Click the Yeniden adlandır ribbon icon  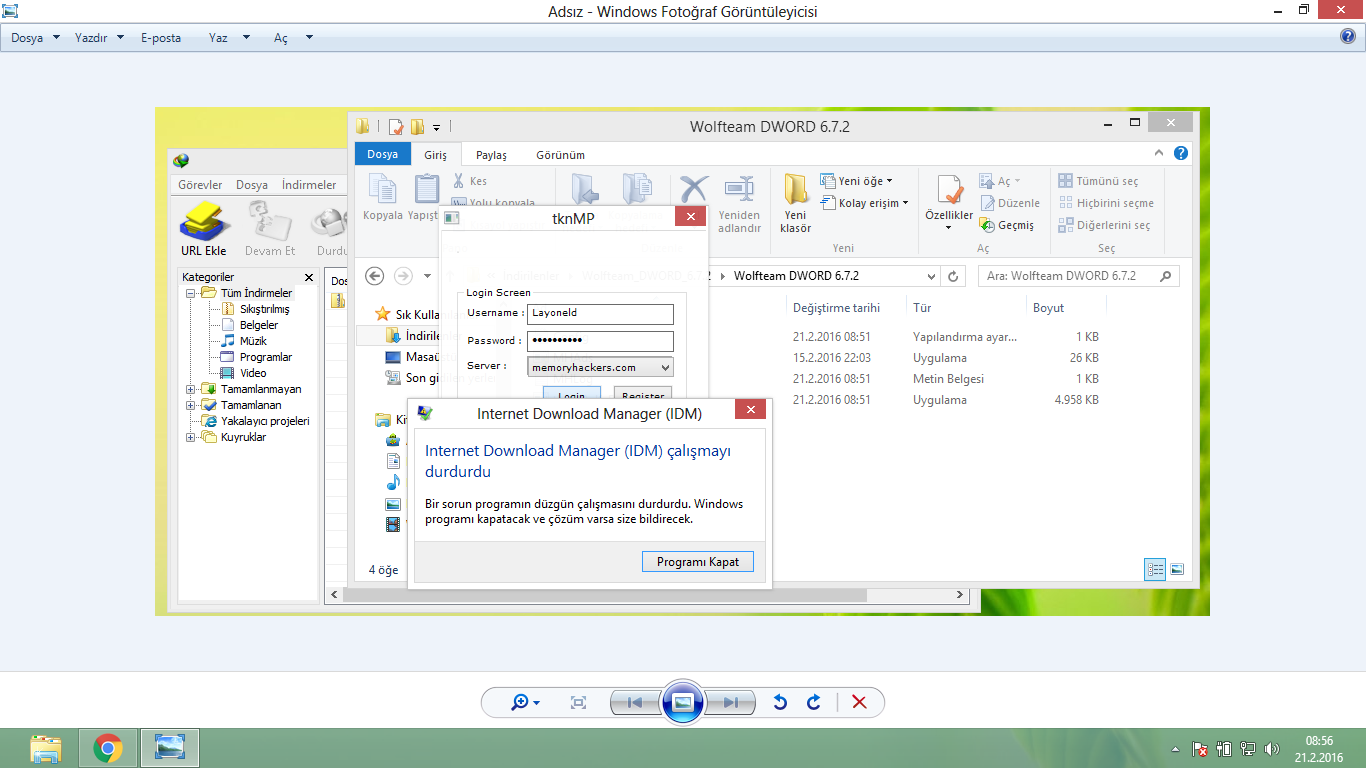739,204
